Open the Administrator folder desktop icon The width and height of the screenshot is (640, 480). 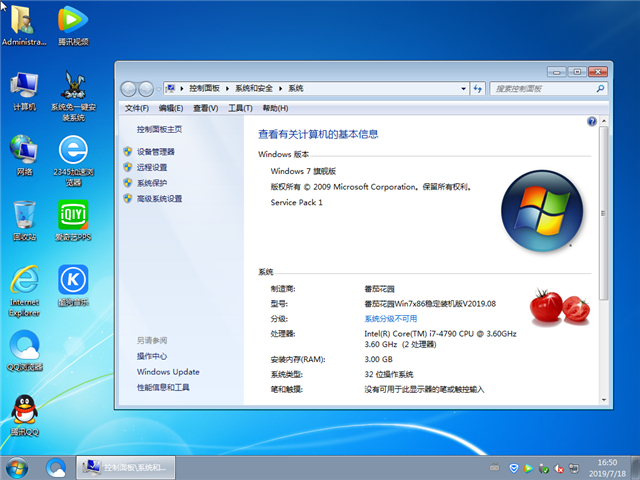tap(24, 24)
